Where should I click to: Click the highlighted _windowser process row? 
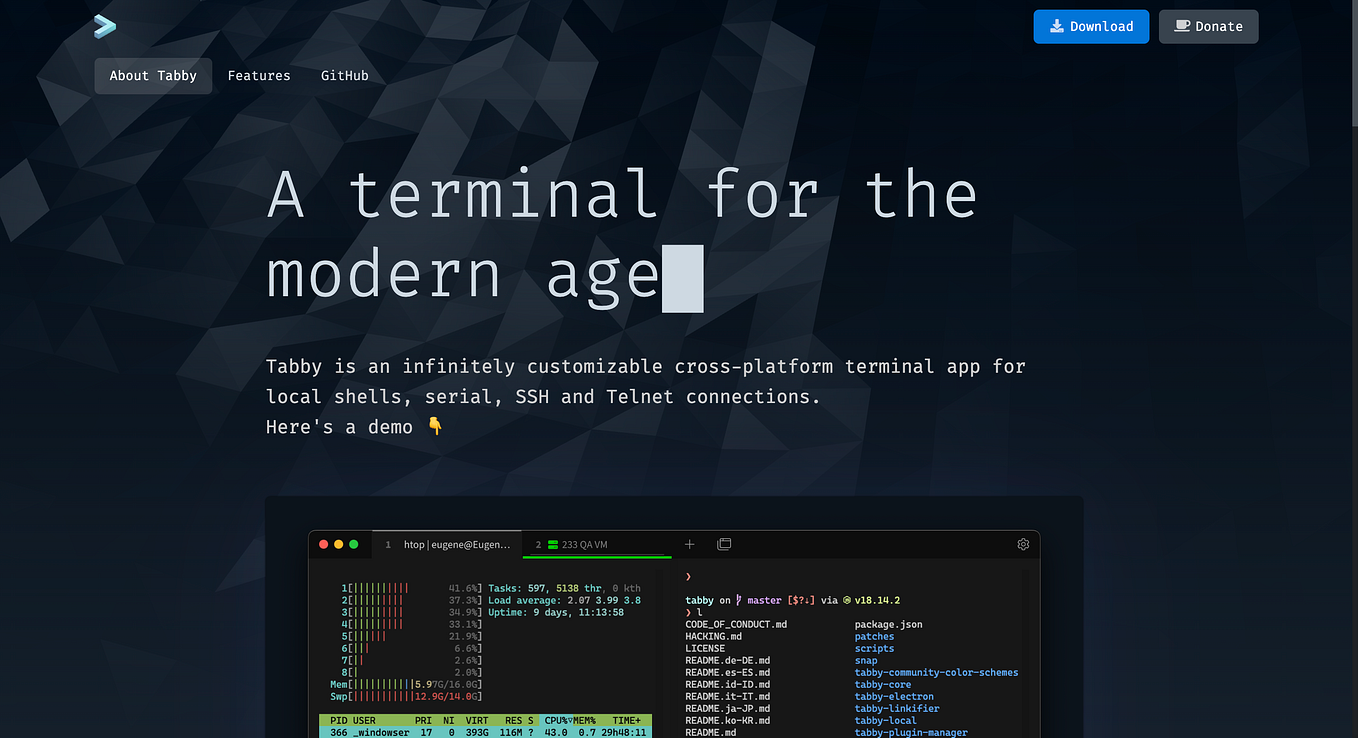[430, 731]
